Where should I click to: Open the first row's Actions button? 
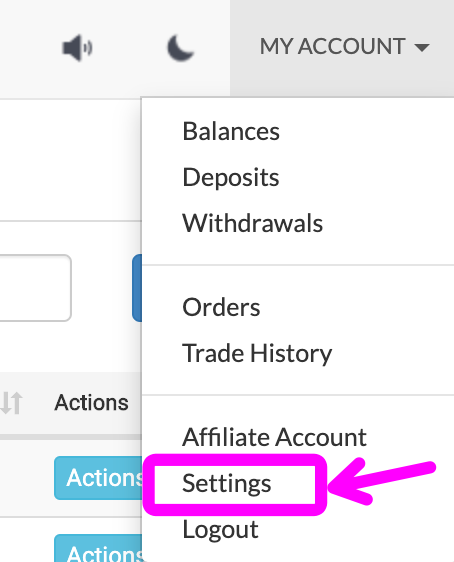[x=99, y=478]
